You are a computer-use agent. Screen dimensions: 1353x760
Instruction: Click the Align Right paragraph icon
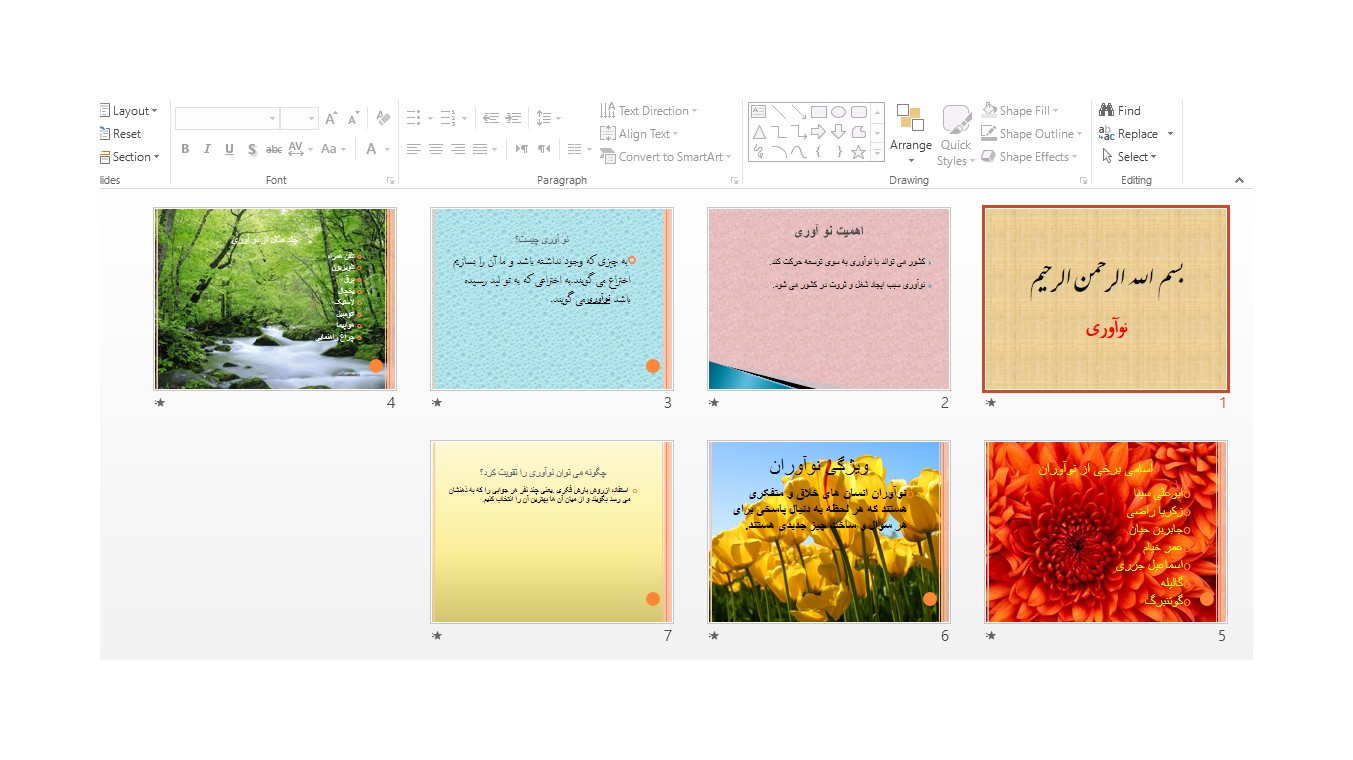click(458, 149)
